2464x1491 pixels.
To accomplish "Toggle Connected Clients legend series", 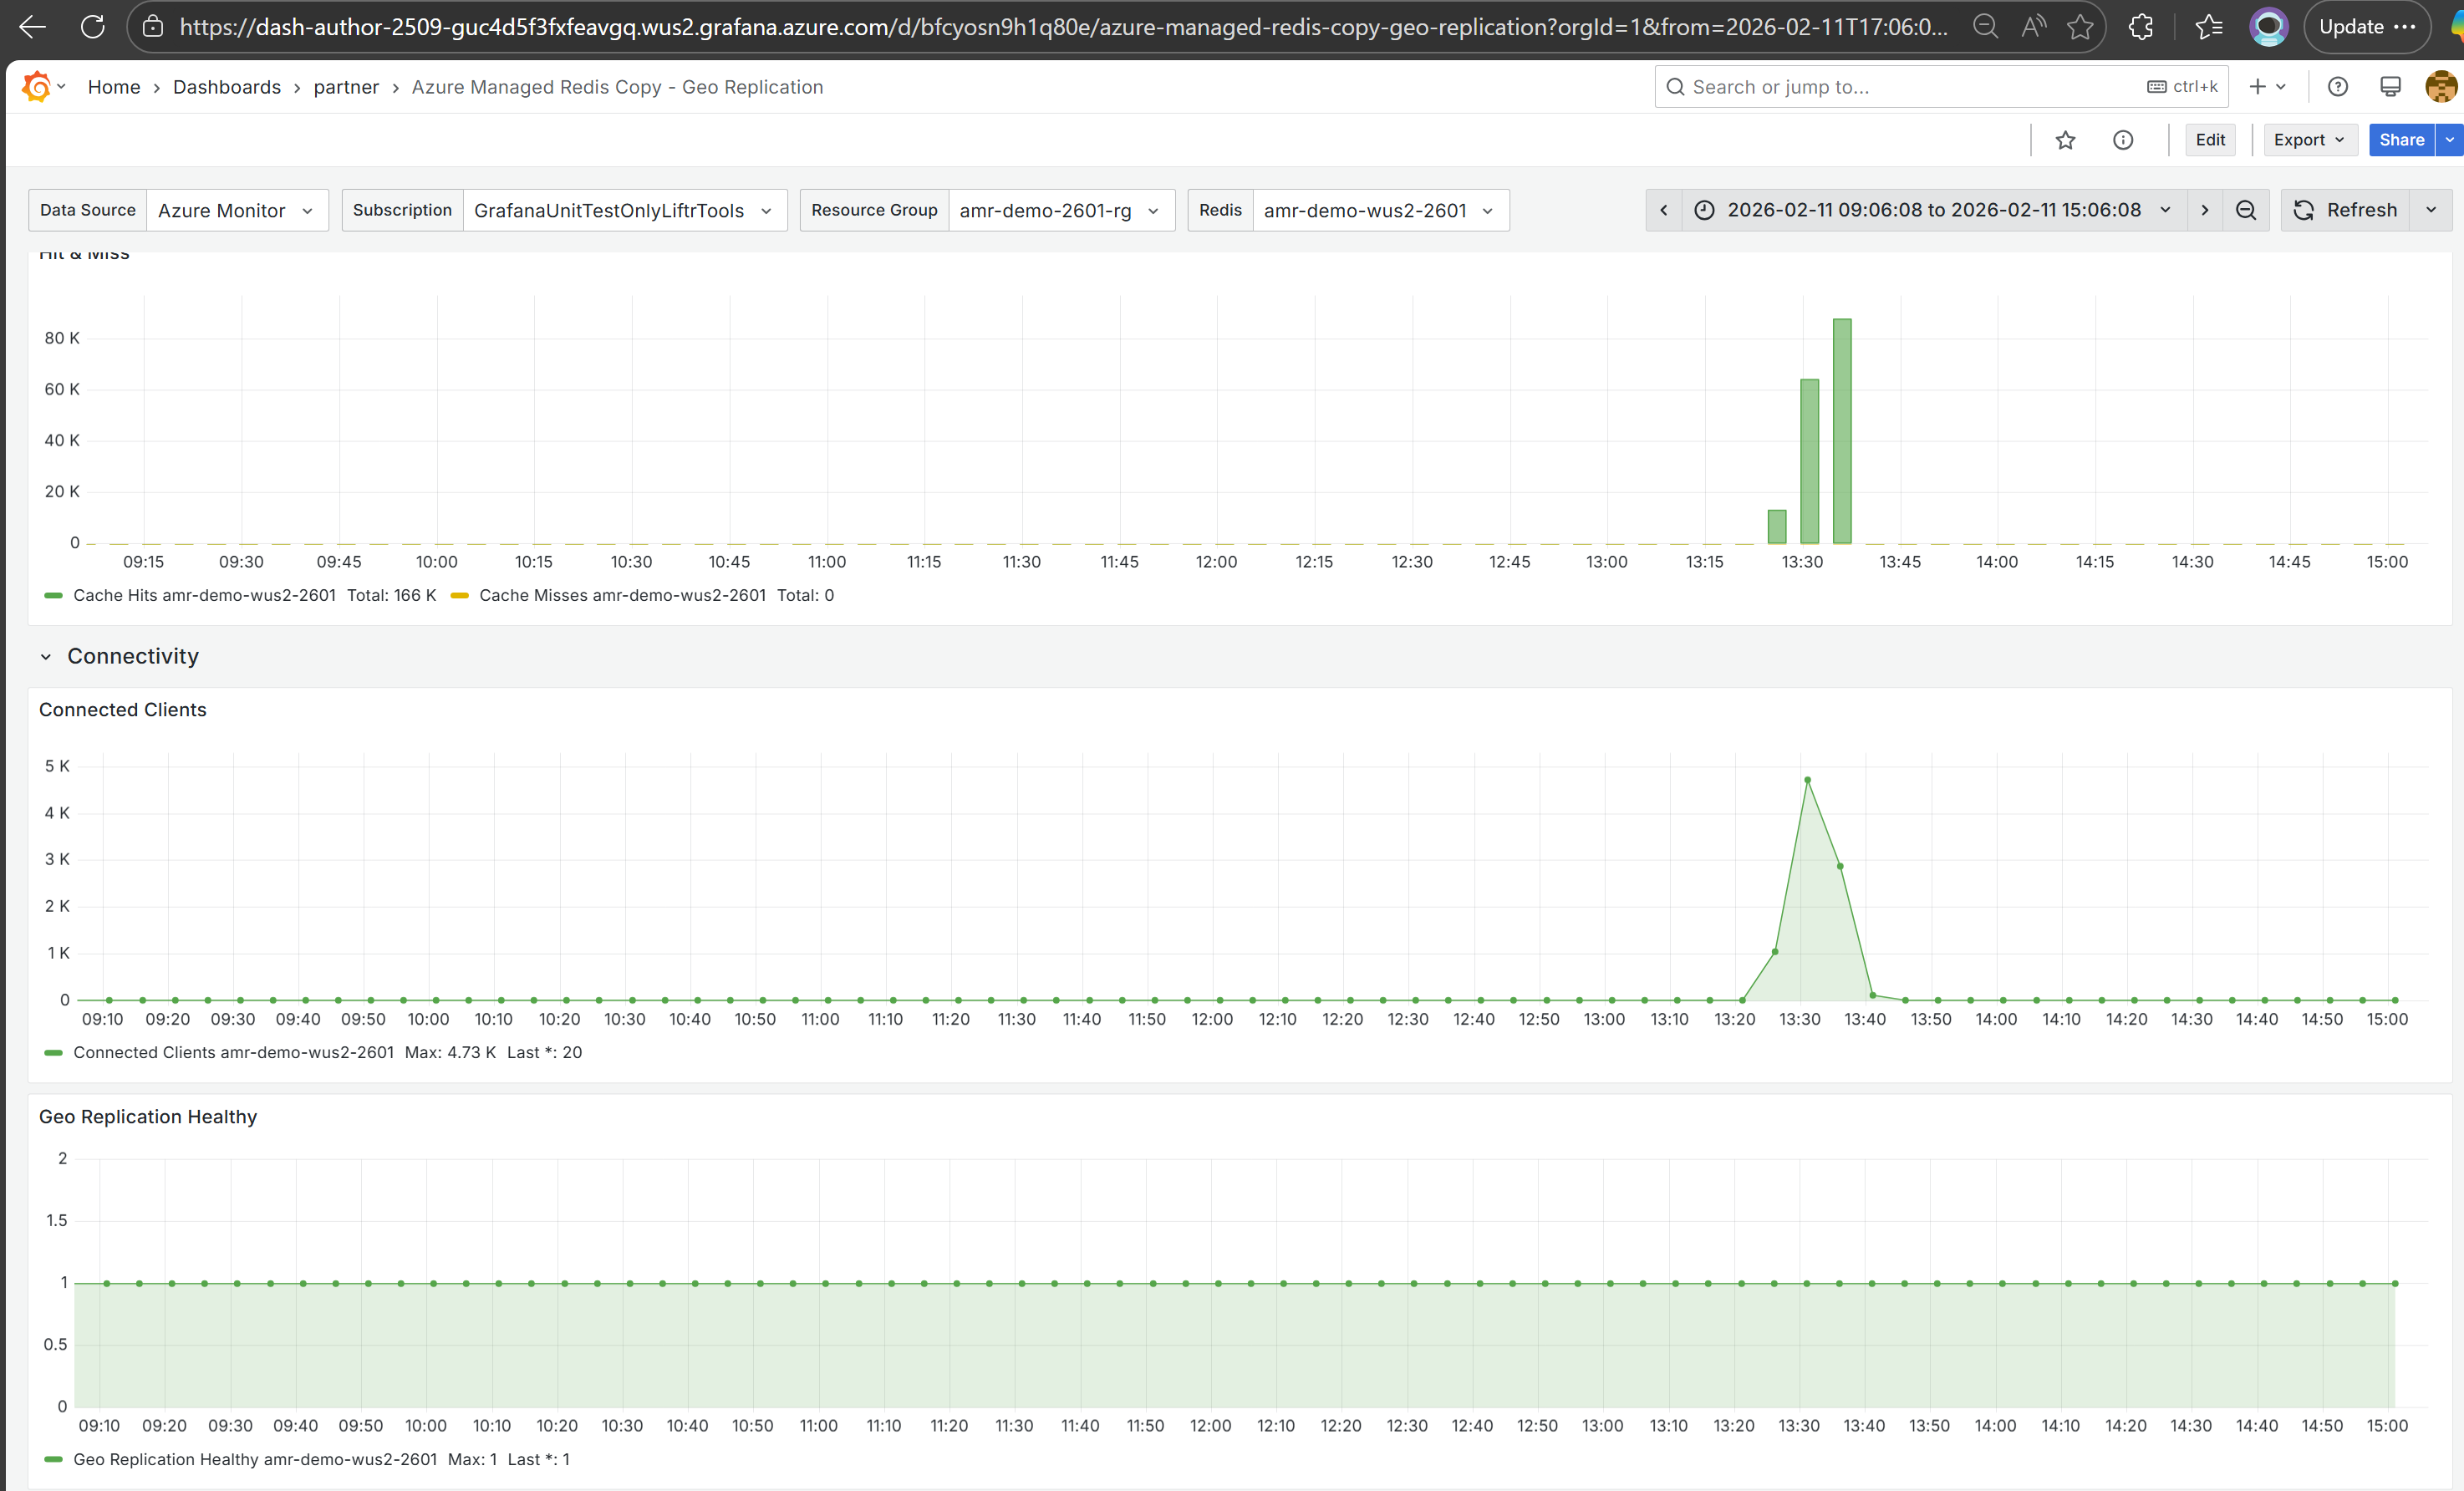I will pyautogui.click(x=232, y=1053).
